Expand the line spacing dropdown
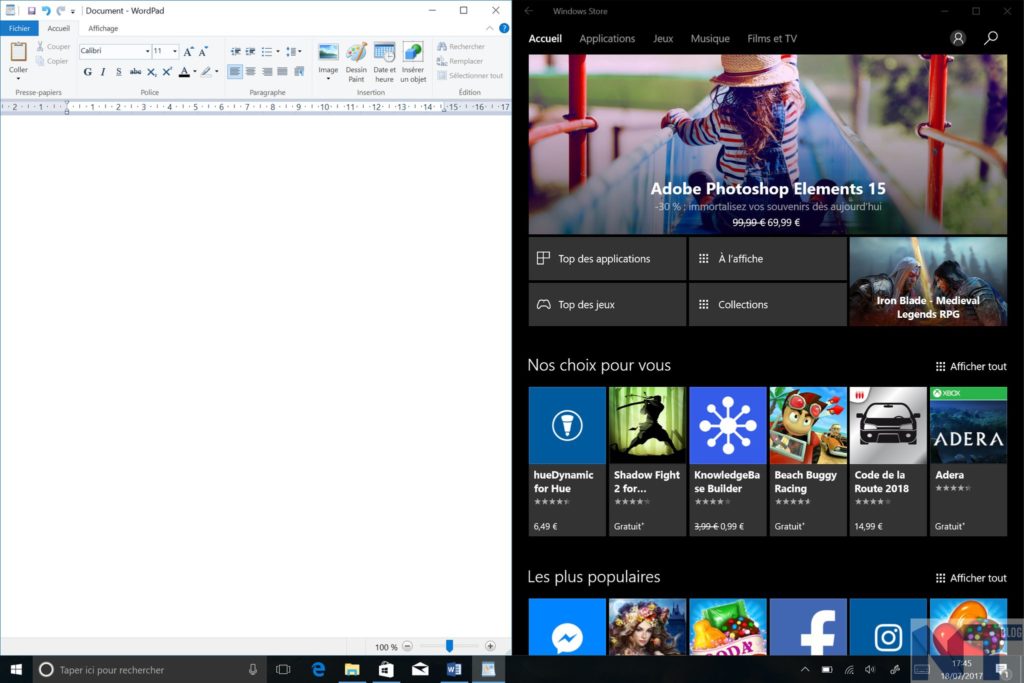The width and height of the screenshot is (1024, 683). 300,51
